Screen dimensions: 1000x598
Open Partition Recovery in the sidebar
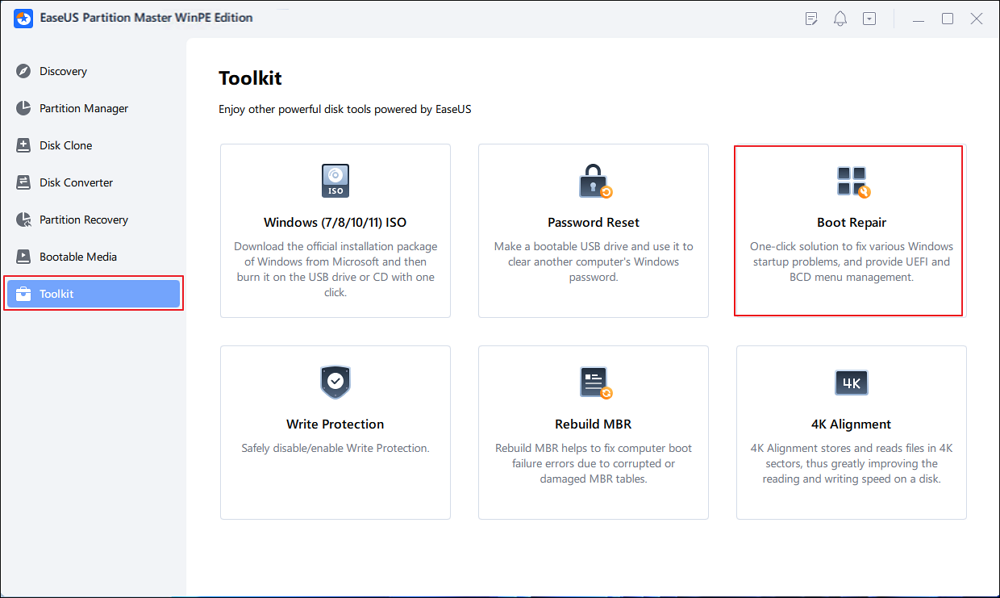[83, 219]
